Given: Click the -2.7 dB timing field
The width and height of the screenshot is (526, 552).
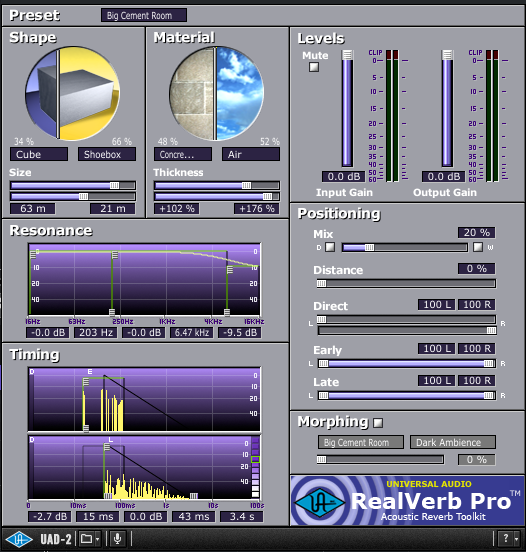Looking at the screenshot, I should tap(50, 517).
